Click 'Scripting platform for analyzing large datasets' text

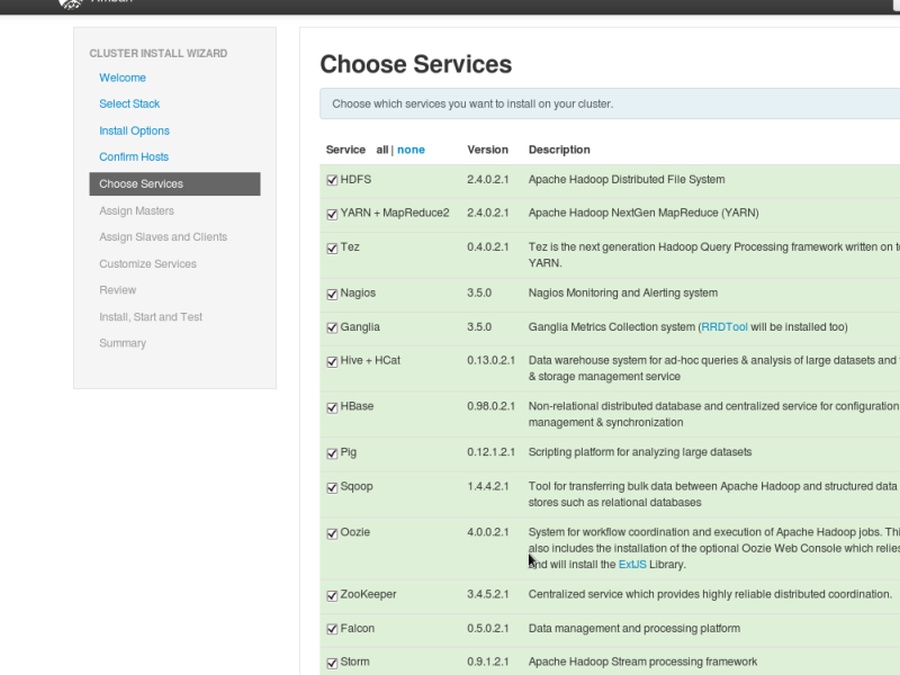(640, 452)
